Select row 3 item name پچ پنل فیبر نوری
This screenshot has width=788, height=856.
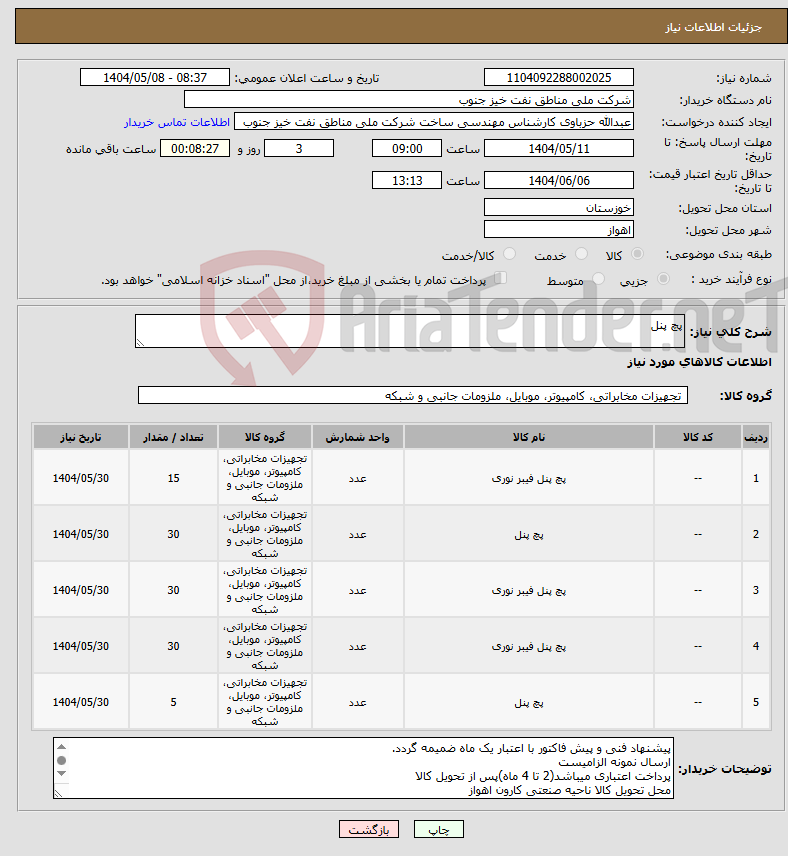[x=529, y=590]
